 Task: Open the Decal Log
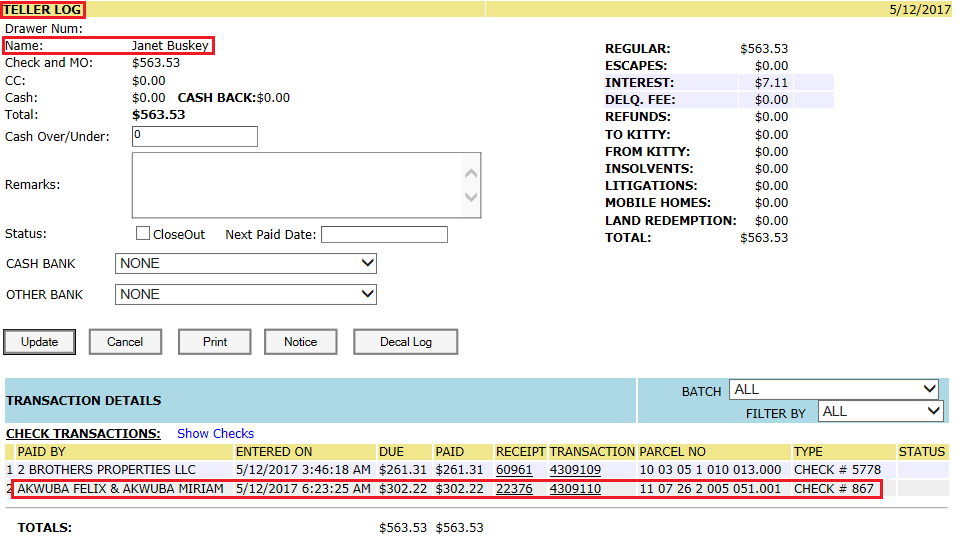coord(405,342)
